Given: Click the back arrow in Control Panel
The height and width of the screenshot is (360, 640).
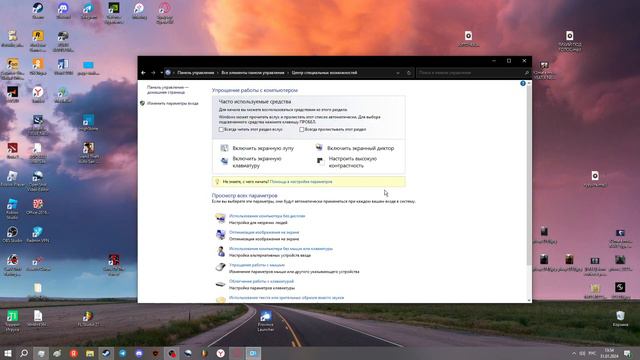Looking at the screenshot, I should coord(143,73).
